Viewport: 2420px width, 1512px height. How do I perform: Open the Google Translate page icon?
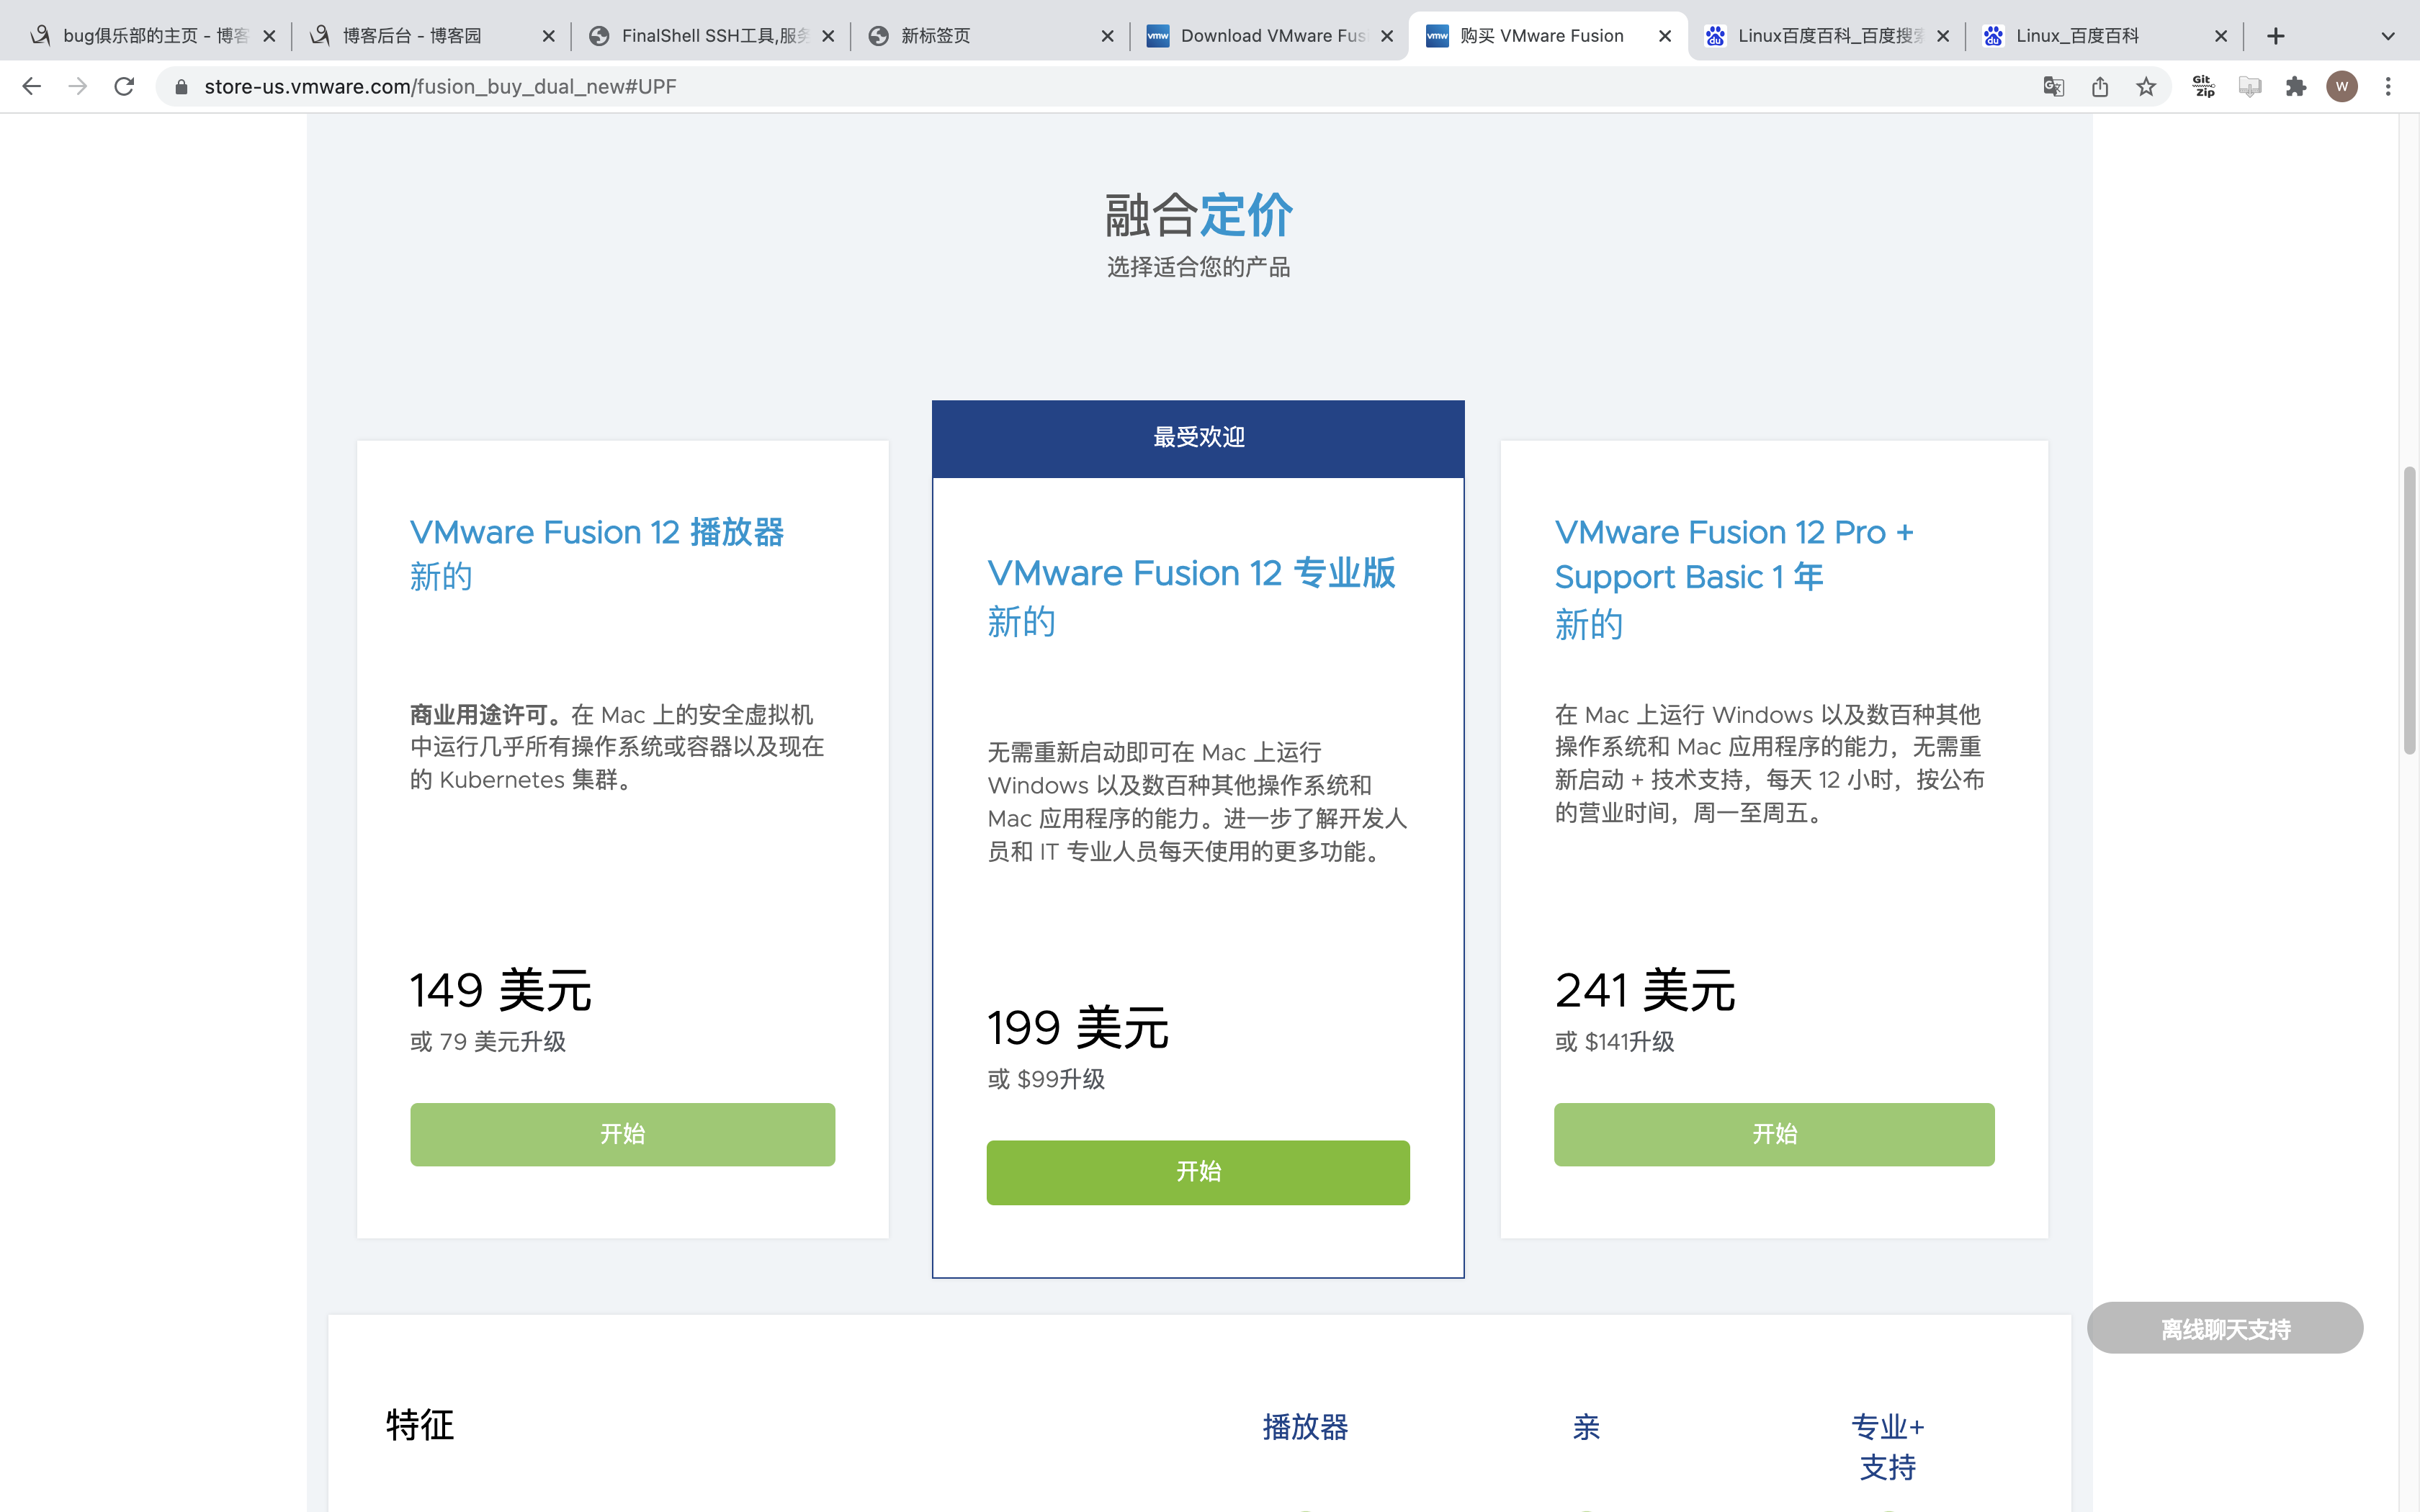tap(2053, 87)
